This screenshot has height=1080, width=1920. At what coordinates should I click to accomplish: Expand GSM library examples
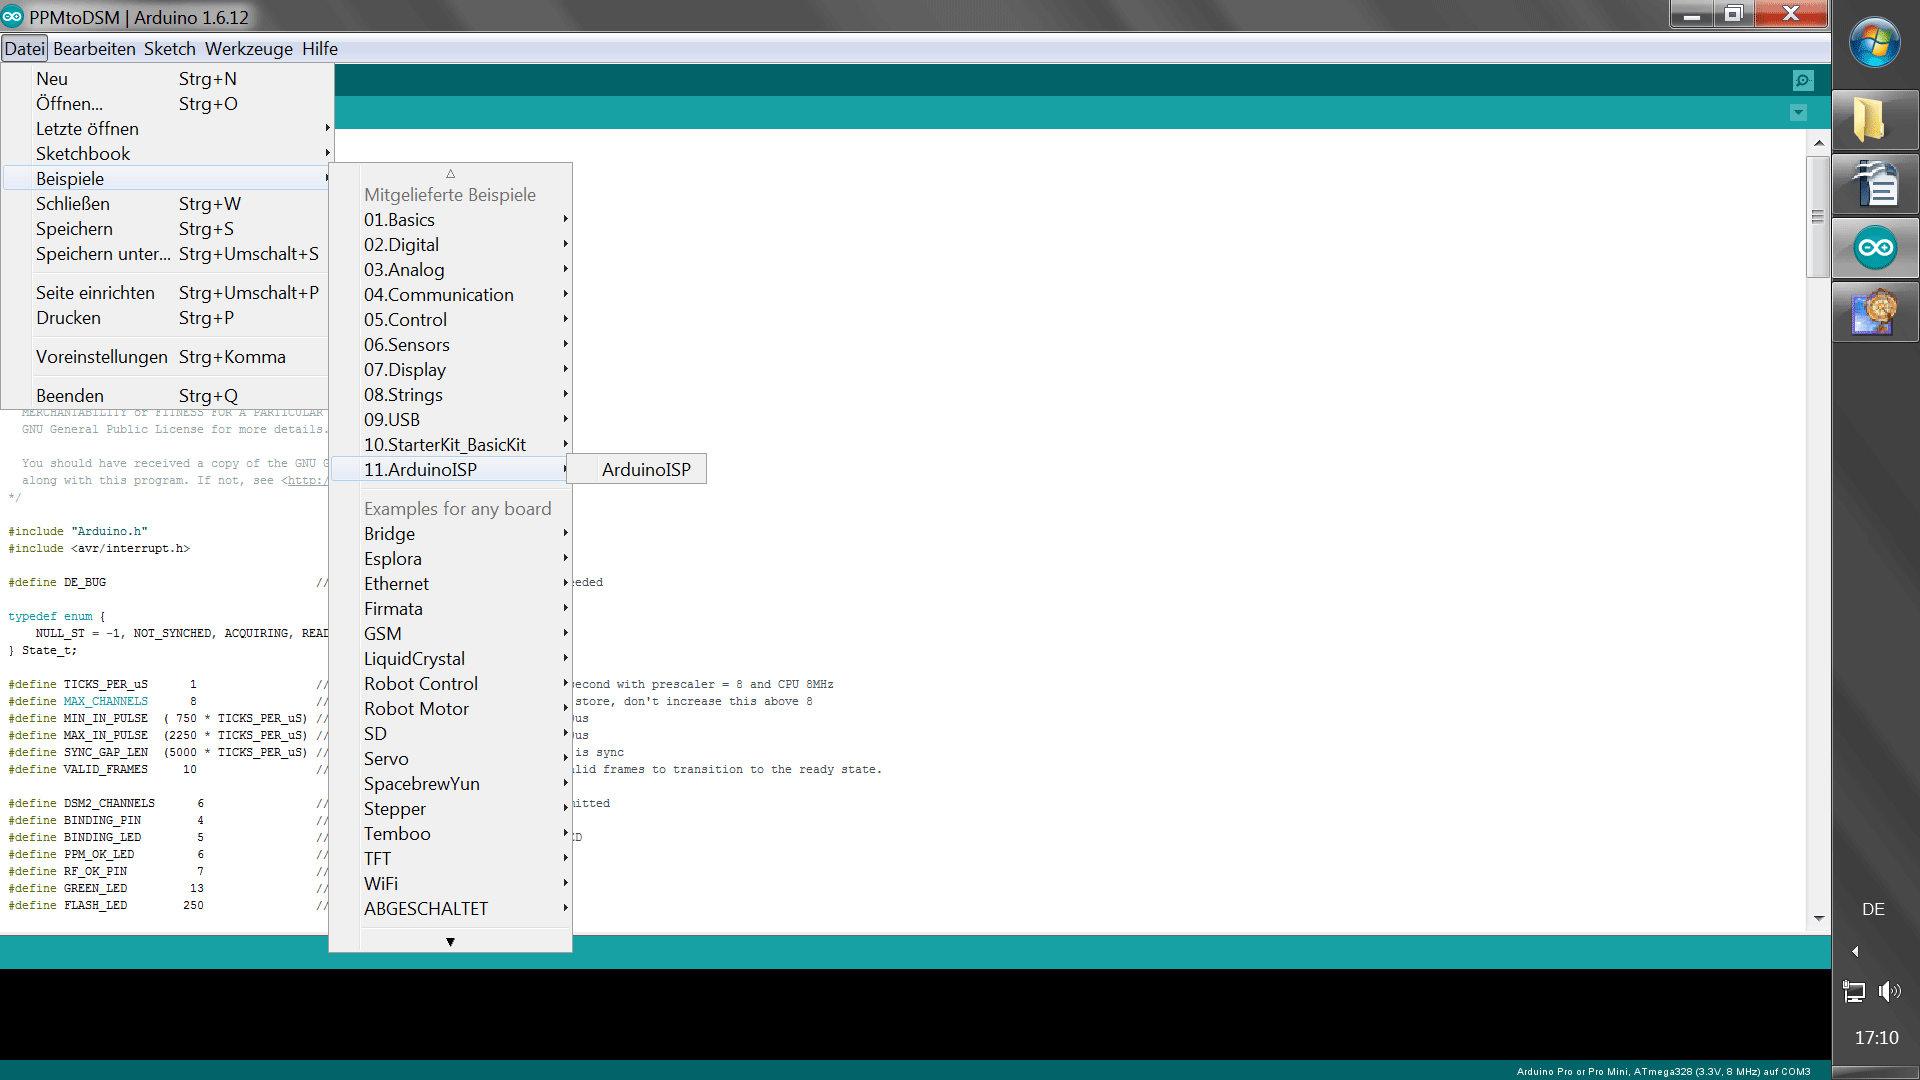click(450, 634)
